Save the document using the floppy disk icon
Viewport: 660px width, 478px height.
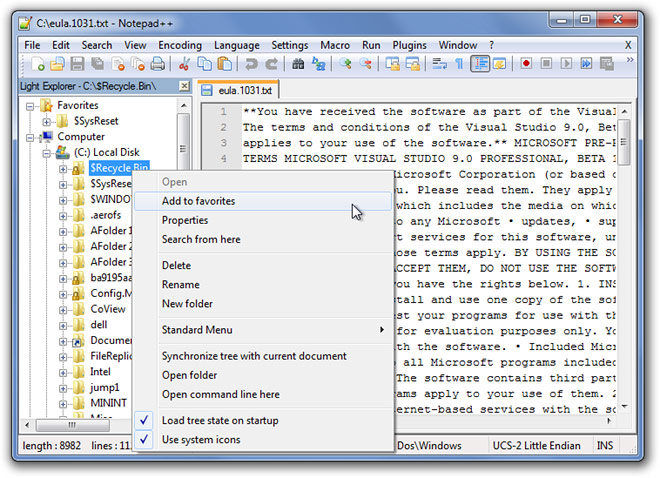coord(77,64)
